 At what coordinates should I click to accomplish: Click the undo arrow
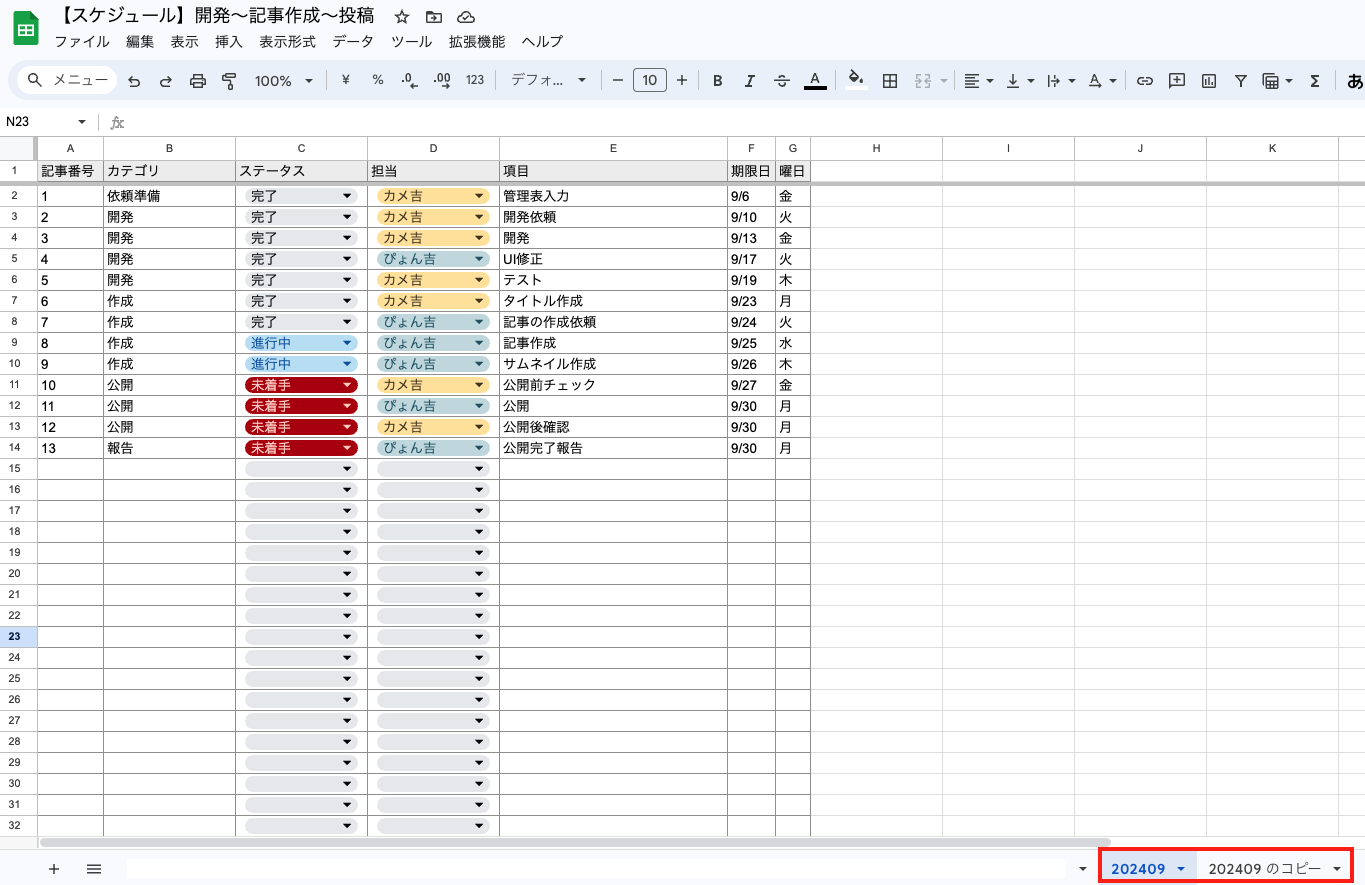134,81
